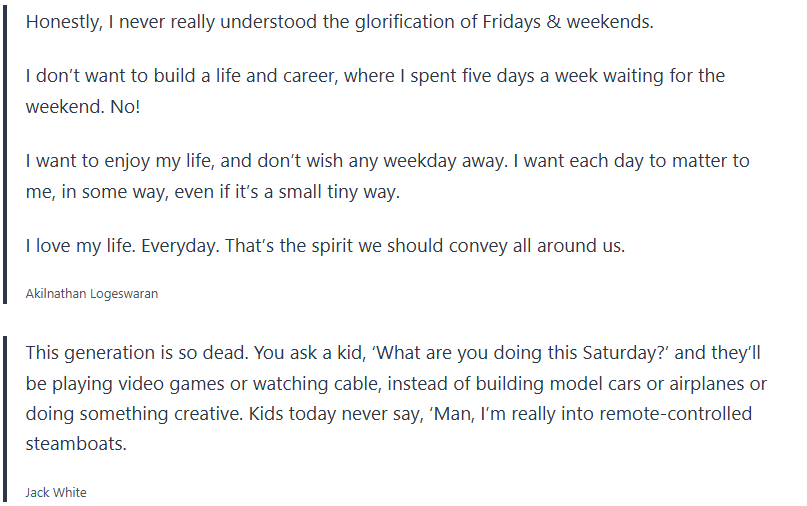Click the author name Akilnathan Logeswaran

pyautogui.click(x=92, y=294)
